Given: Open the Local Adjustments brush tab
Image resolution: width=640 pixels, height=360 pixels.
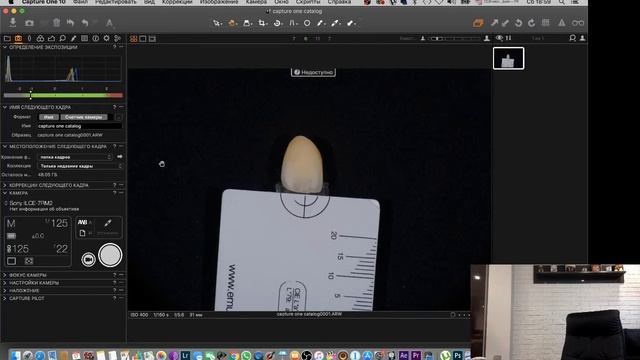Looking at the screenshot, I should [73, 38].
